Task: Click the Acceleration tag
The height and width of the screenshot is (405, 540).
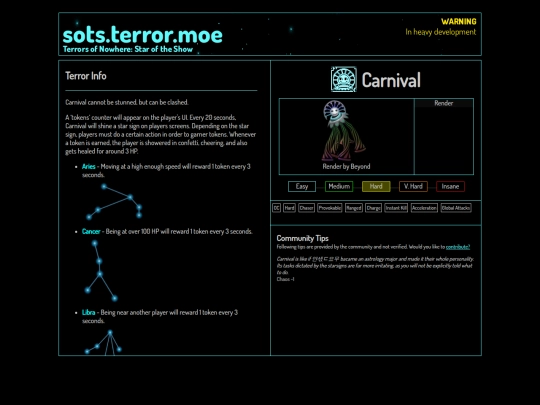Action: (x=424, y=208)
